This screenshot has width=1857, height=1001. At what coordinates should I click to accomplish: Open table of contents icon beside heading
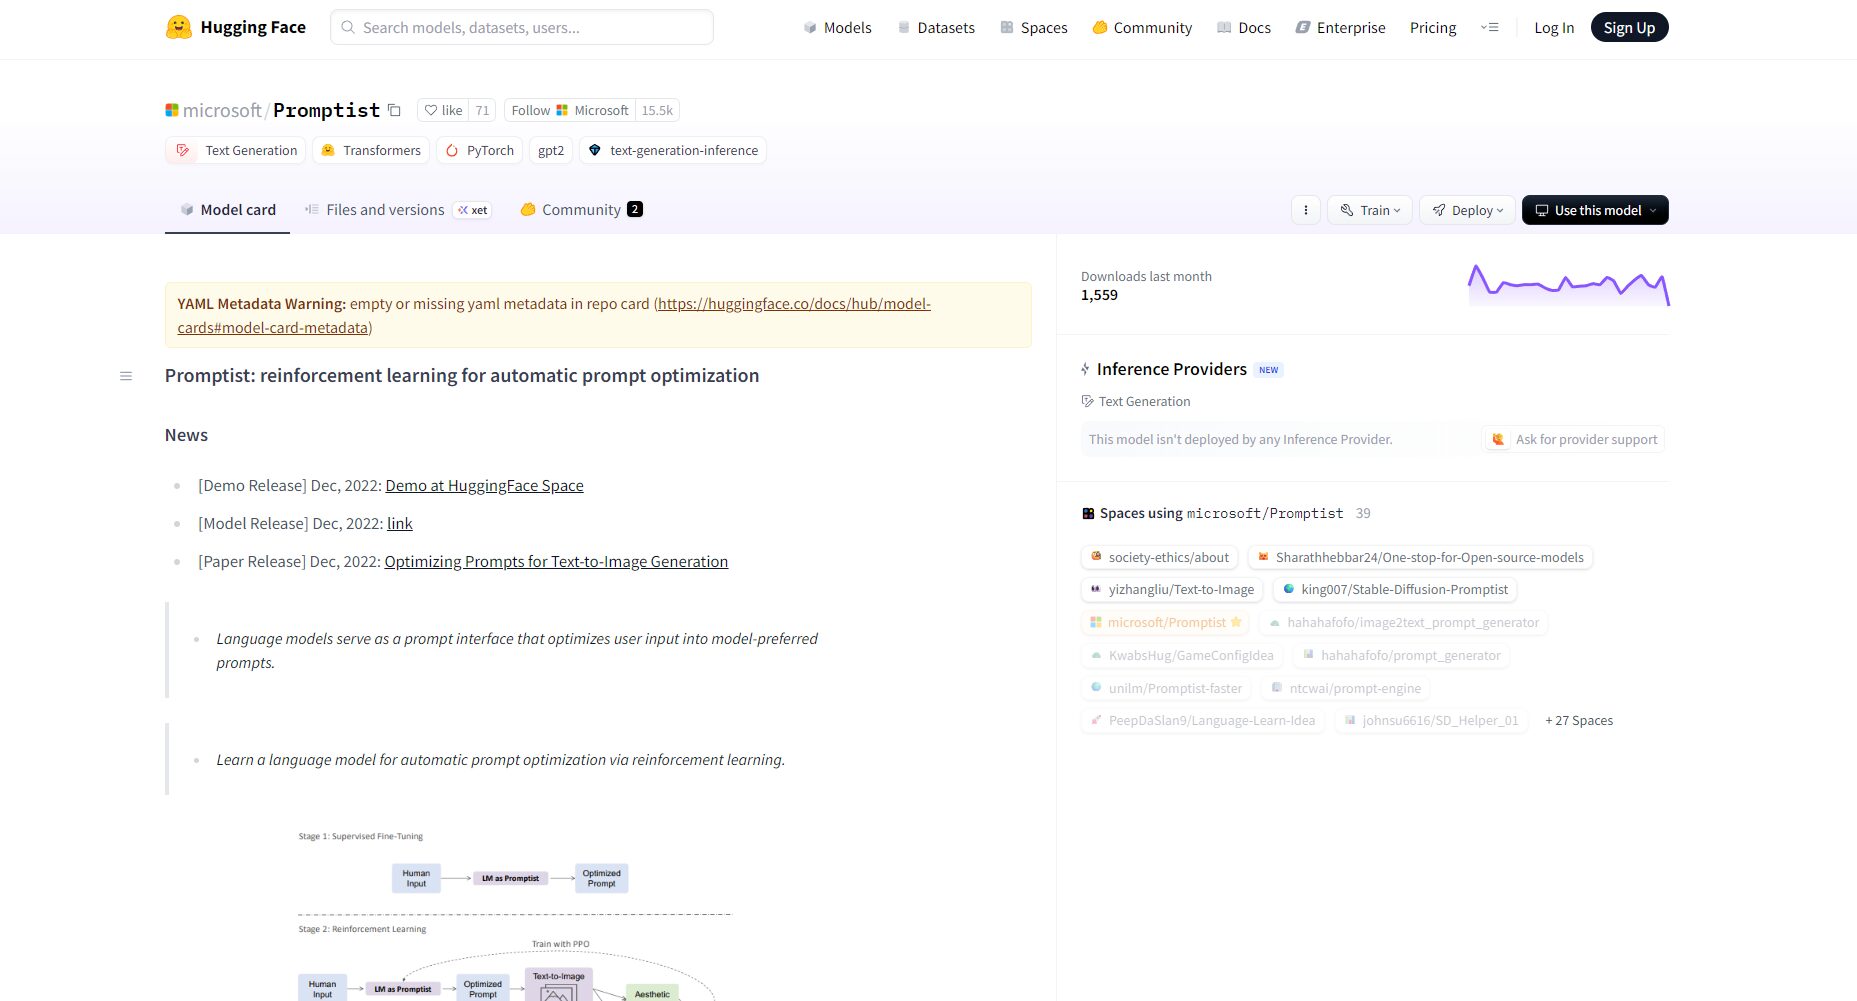126,376
